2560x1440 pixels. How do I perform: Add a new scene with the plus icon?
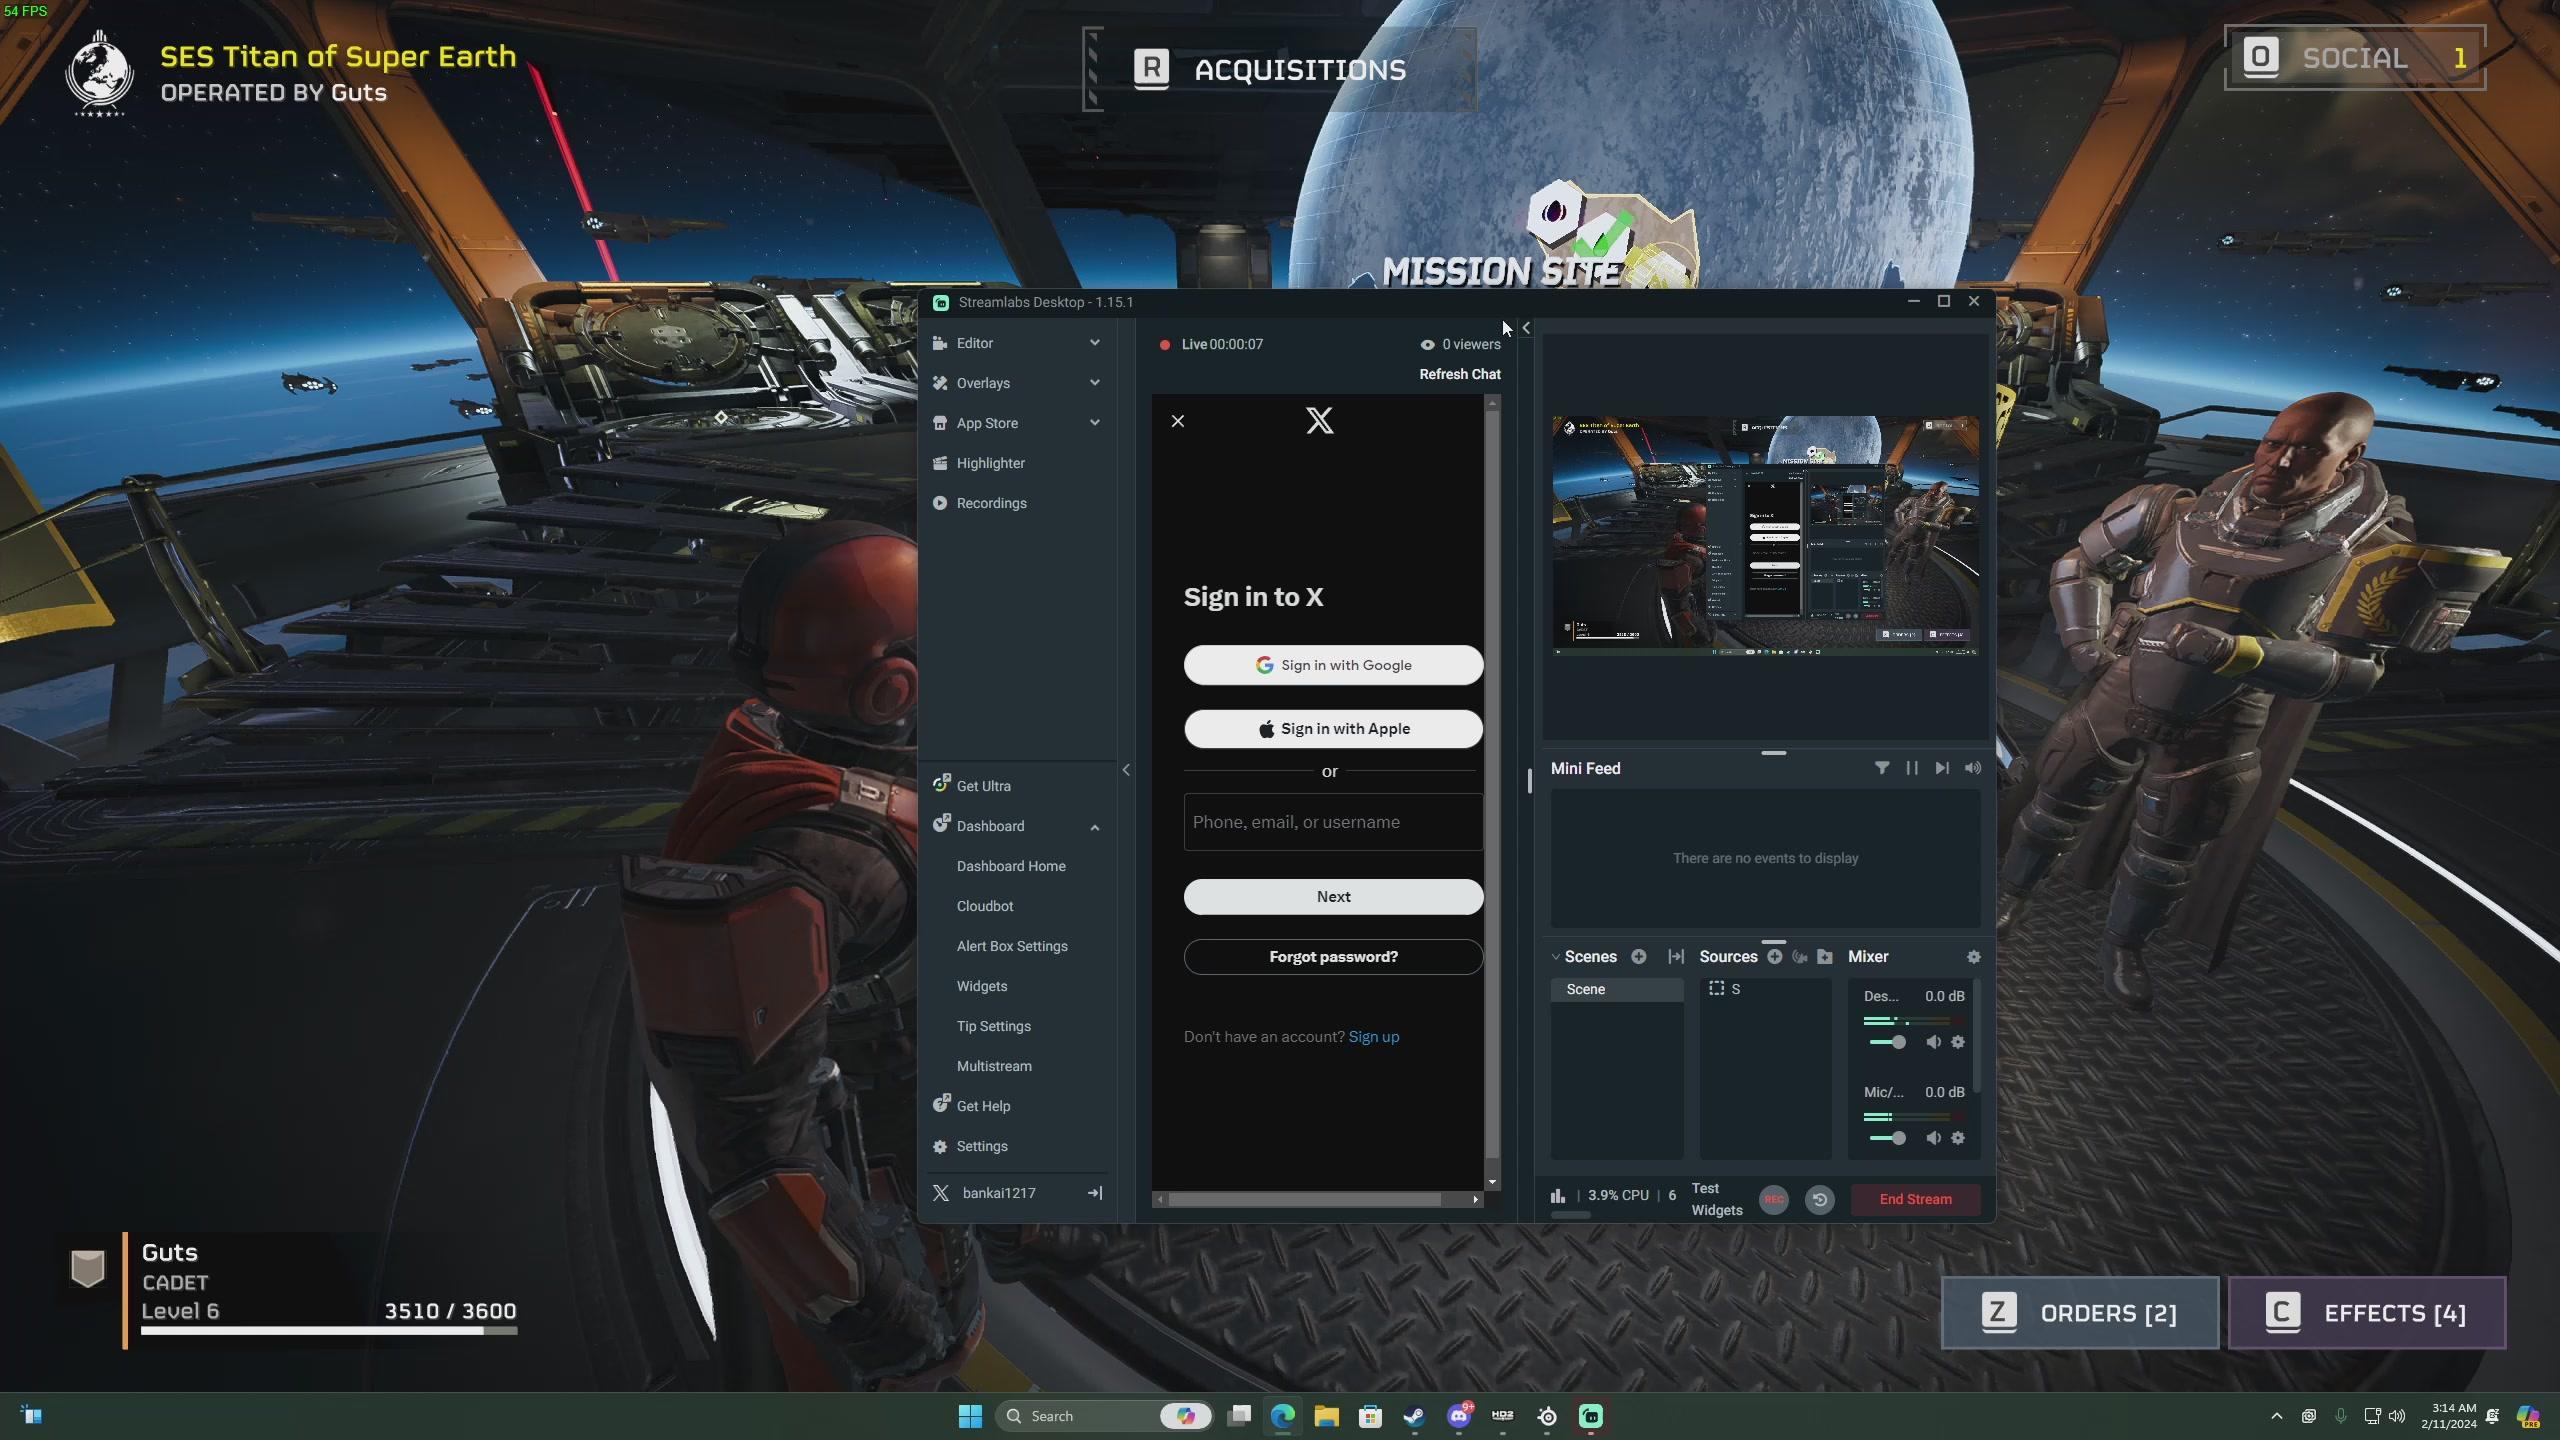[1638, 957]
